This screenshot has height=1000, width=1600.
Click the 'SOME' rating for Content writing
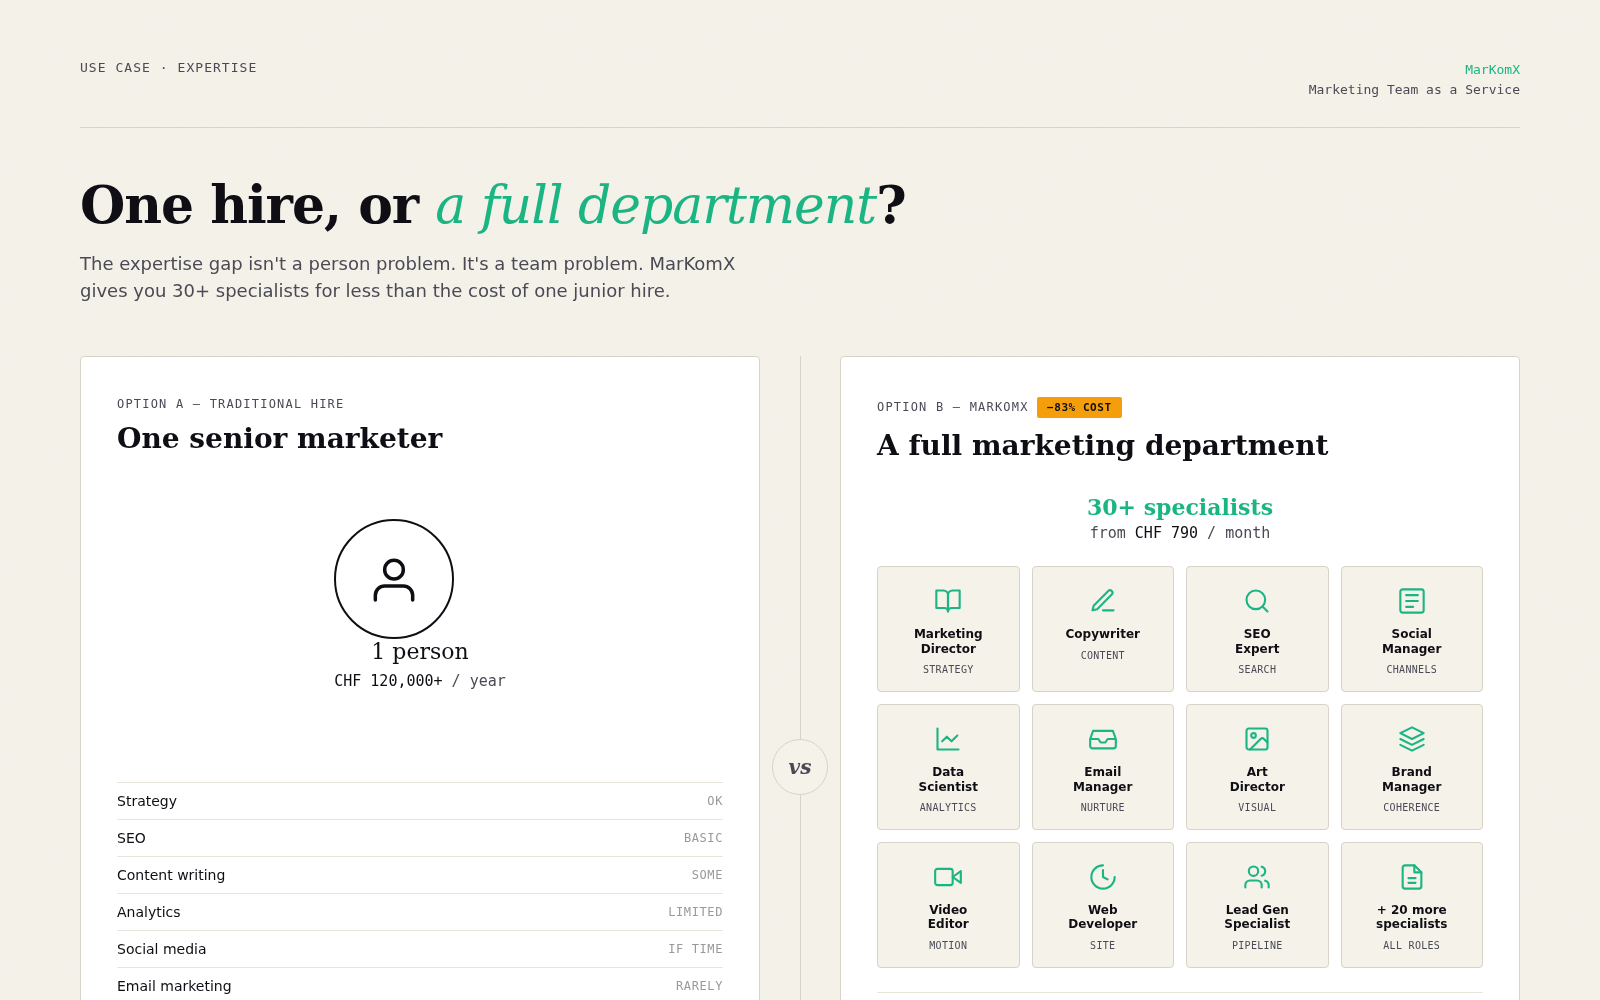click(707, 875)
